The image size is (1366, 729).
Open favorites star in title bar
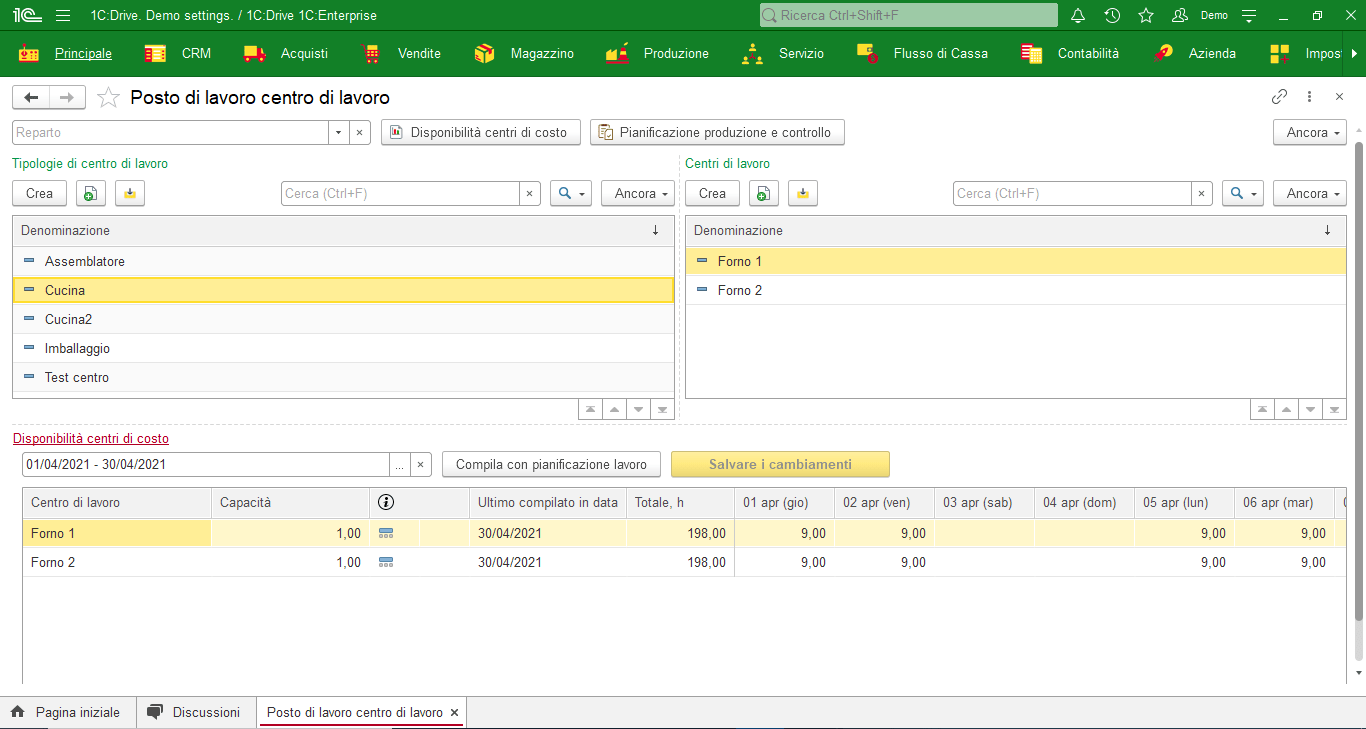1146,15
